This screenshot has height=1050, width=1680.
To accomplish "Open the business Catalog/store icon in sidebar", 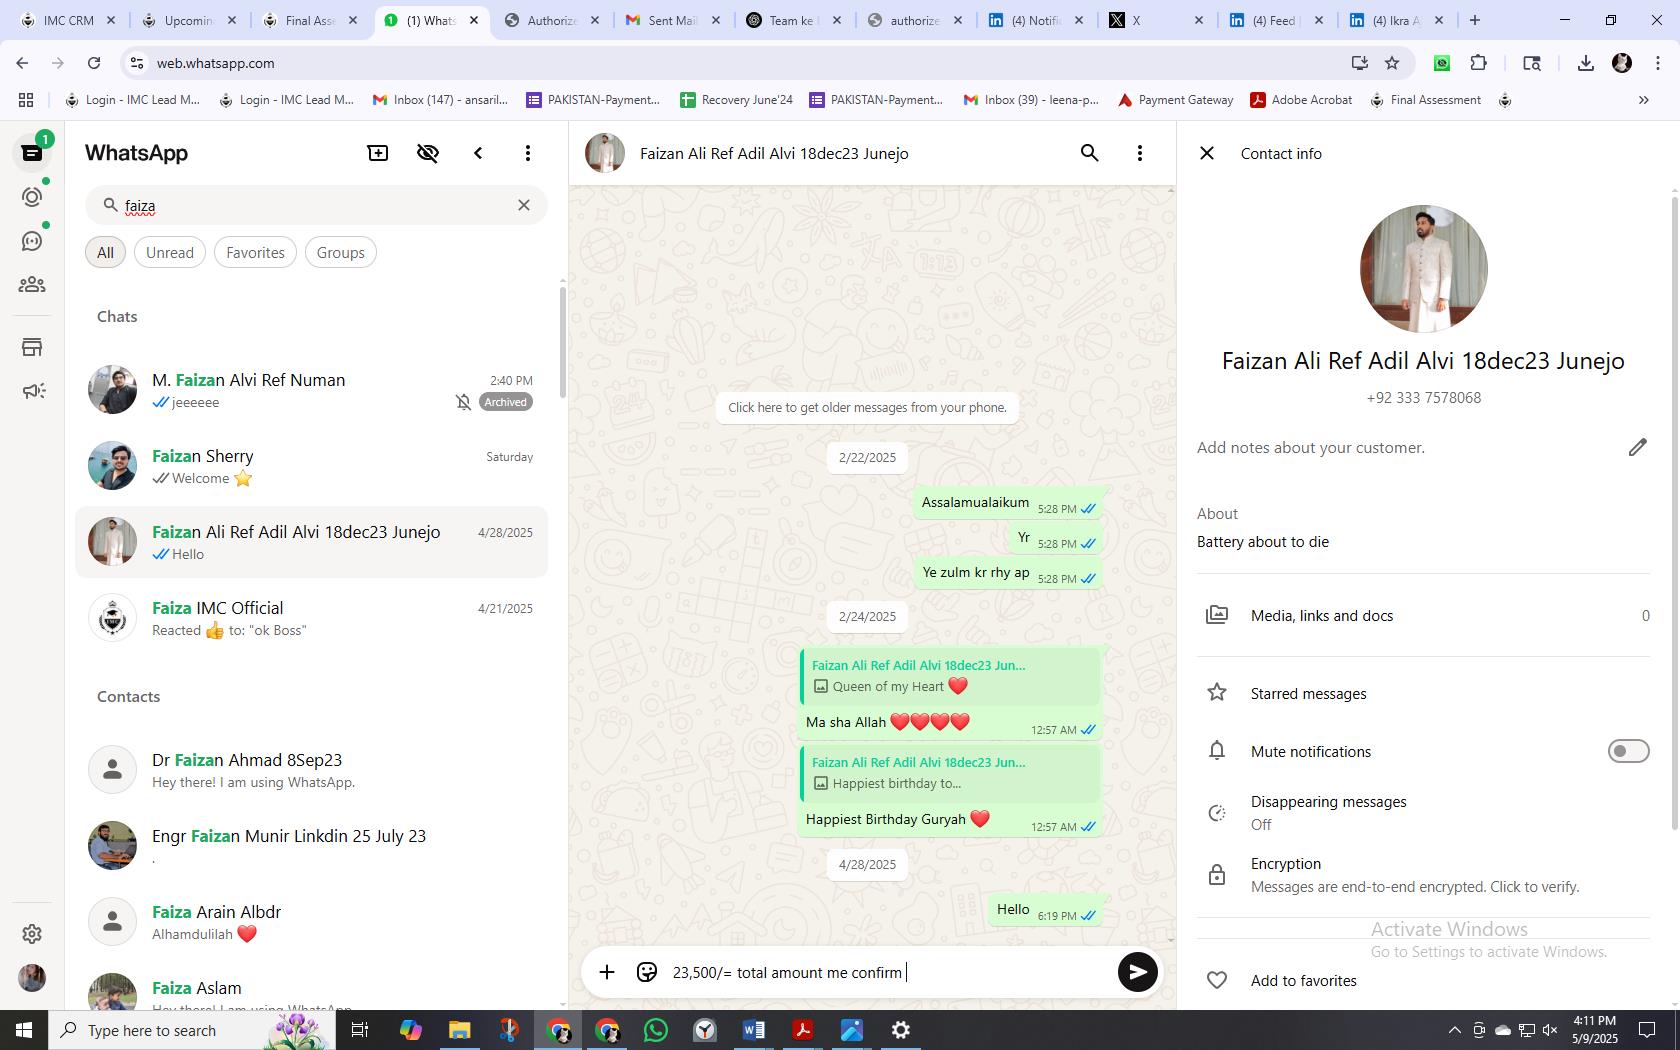I will (x=32, y=347).
